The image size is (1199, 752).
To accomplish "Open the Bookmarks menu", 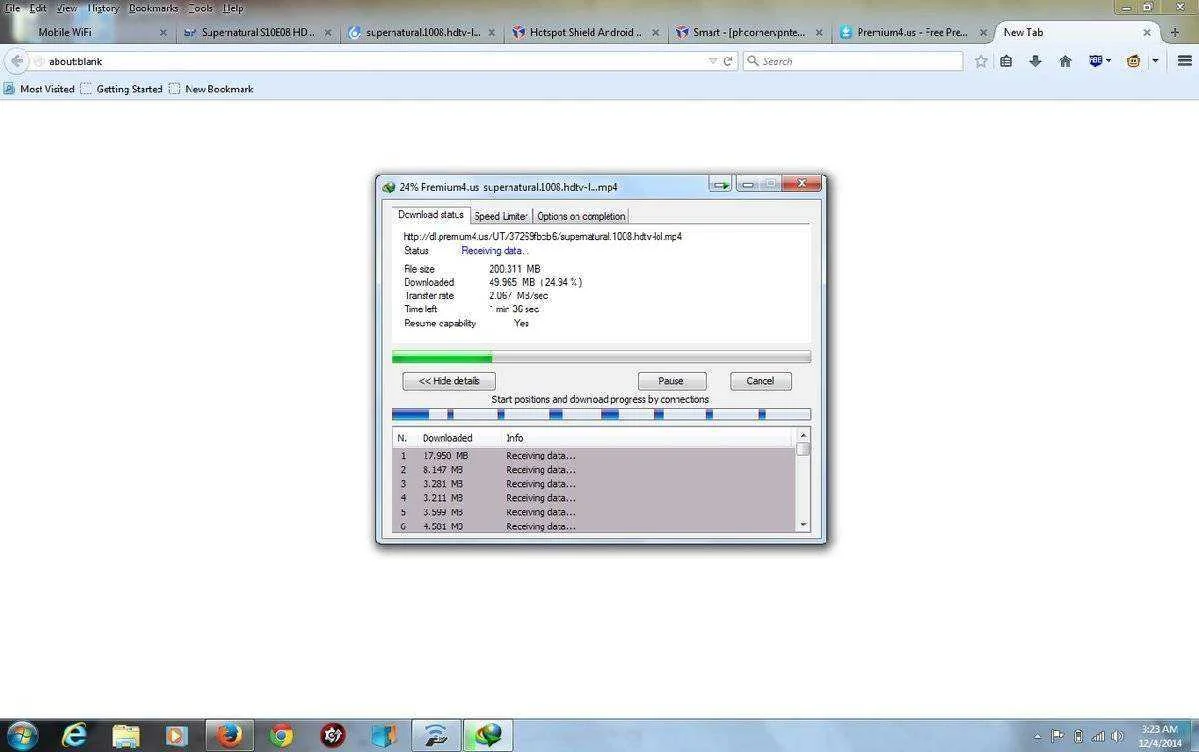I will click(153, 8).
